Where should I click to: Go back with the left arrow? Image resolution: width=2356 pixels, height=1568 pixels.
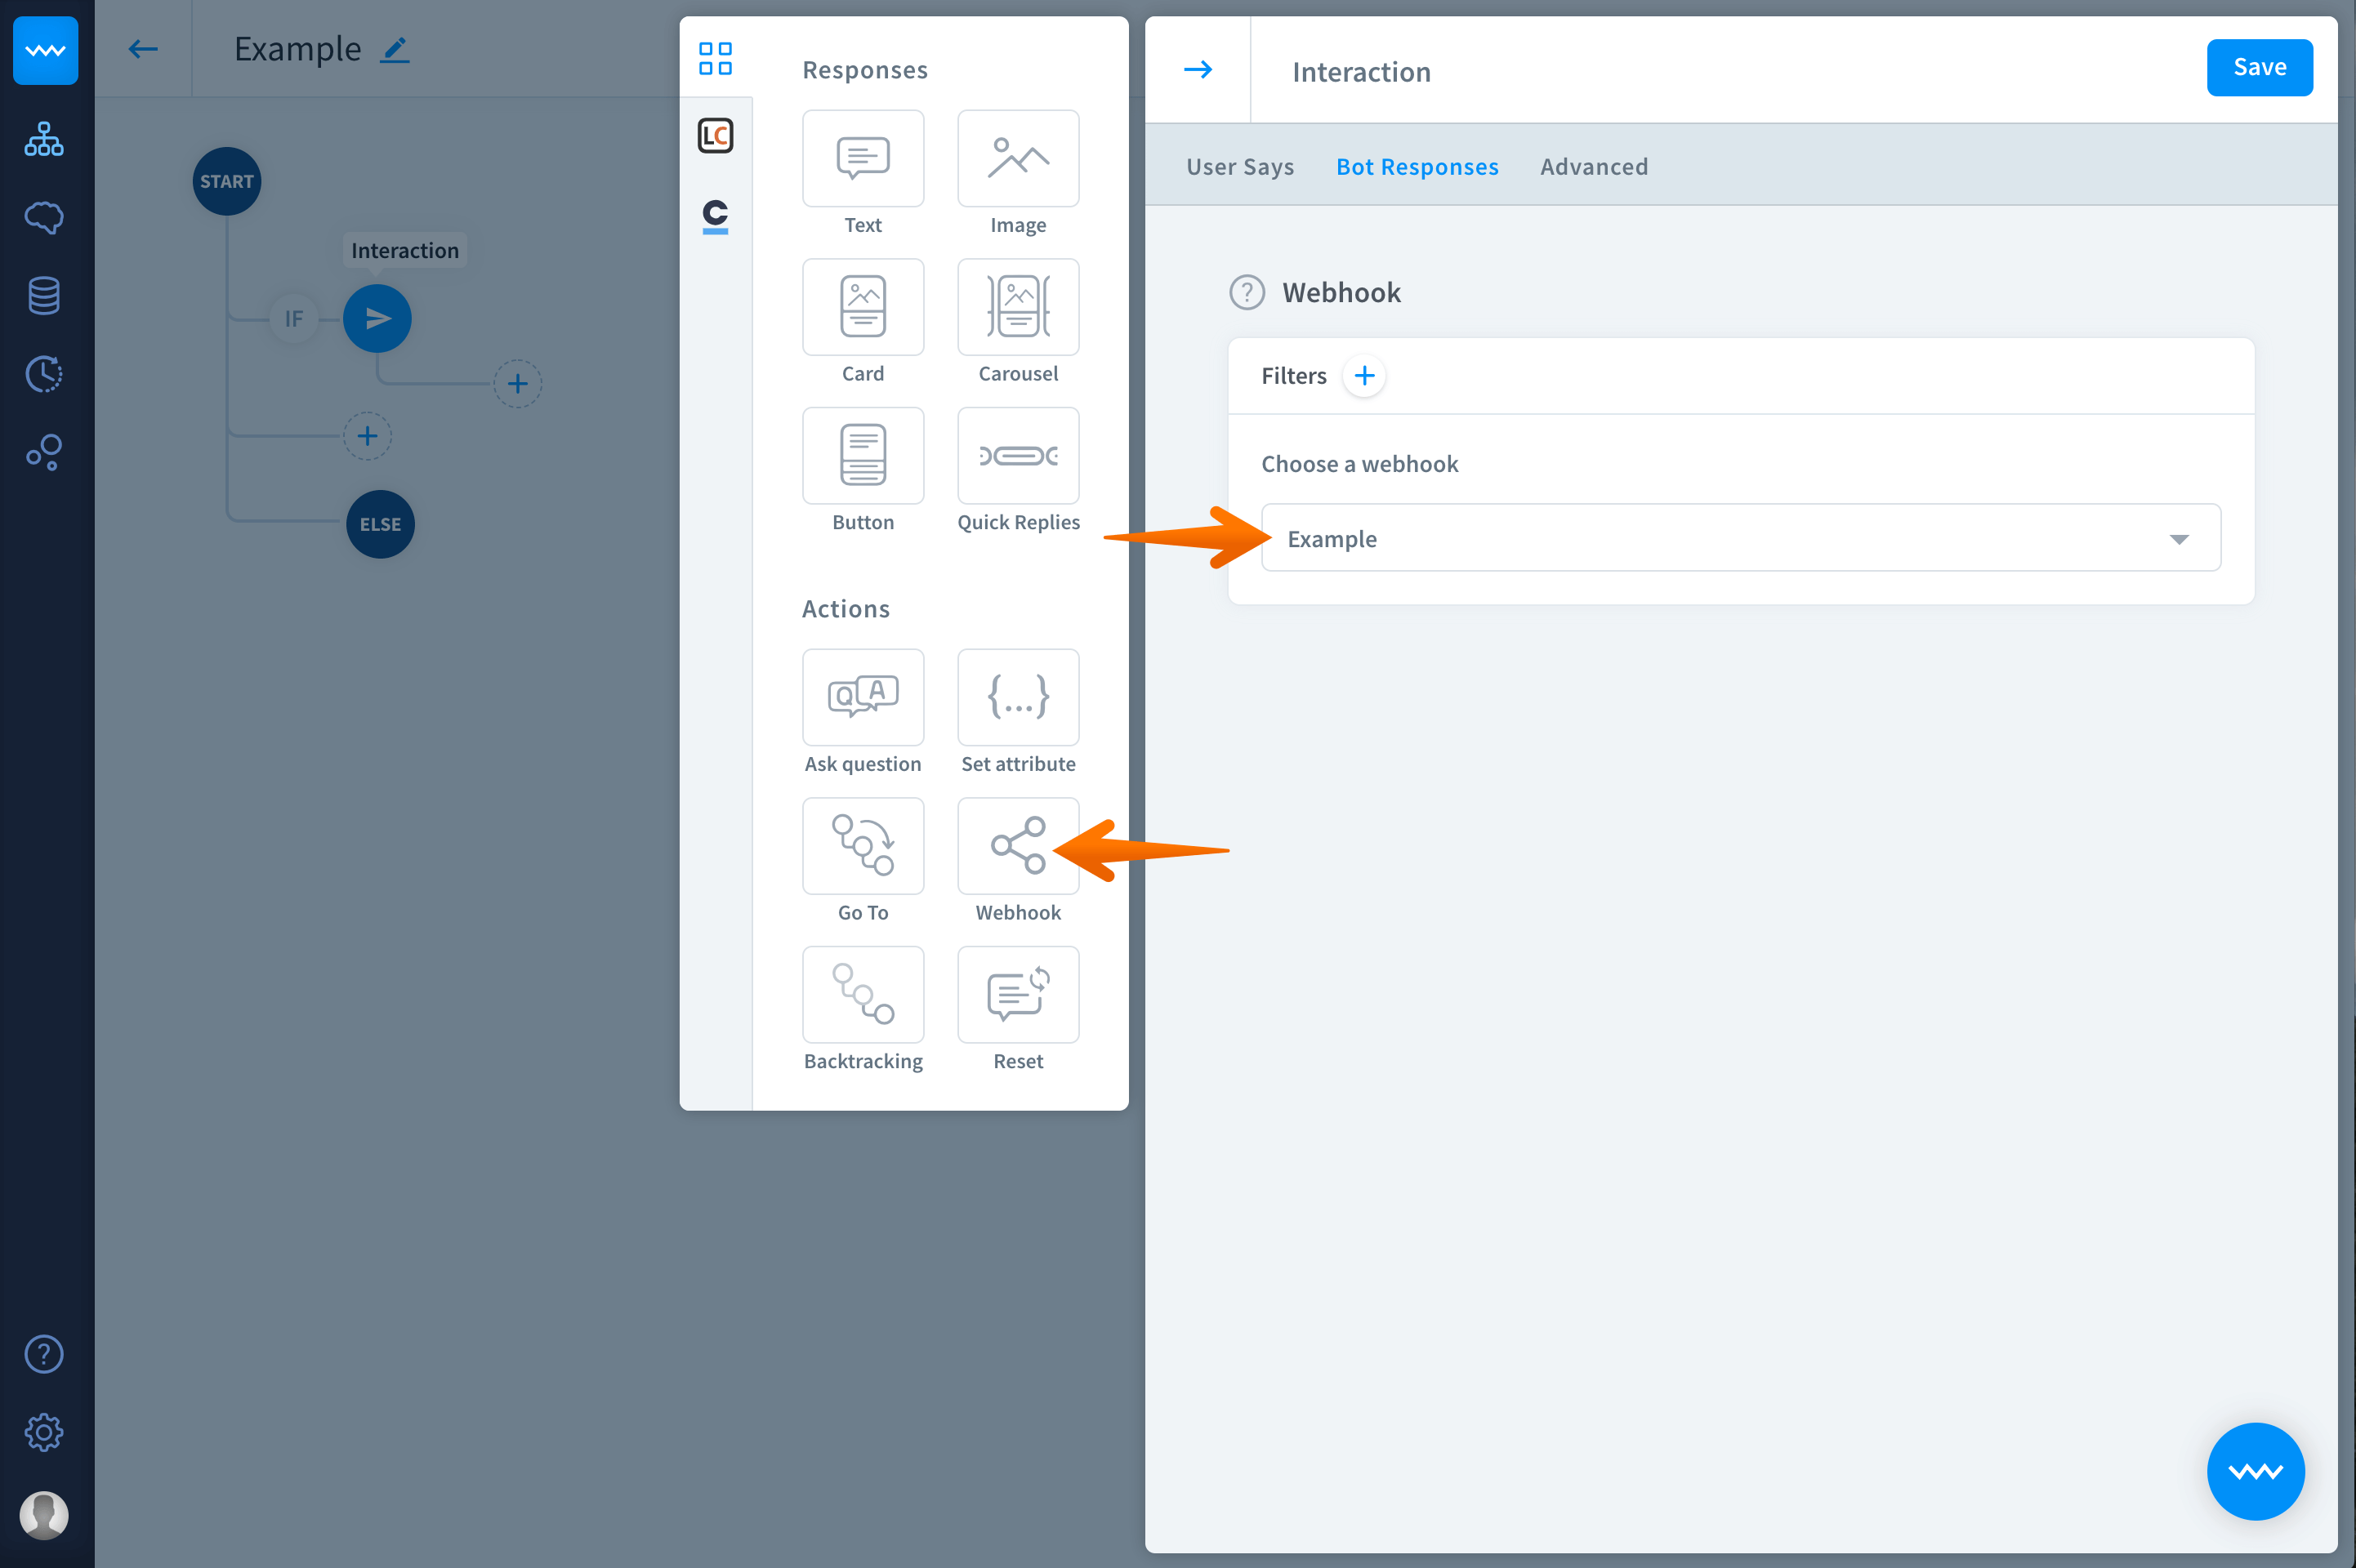[143, 49]
